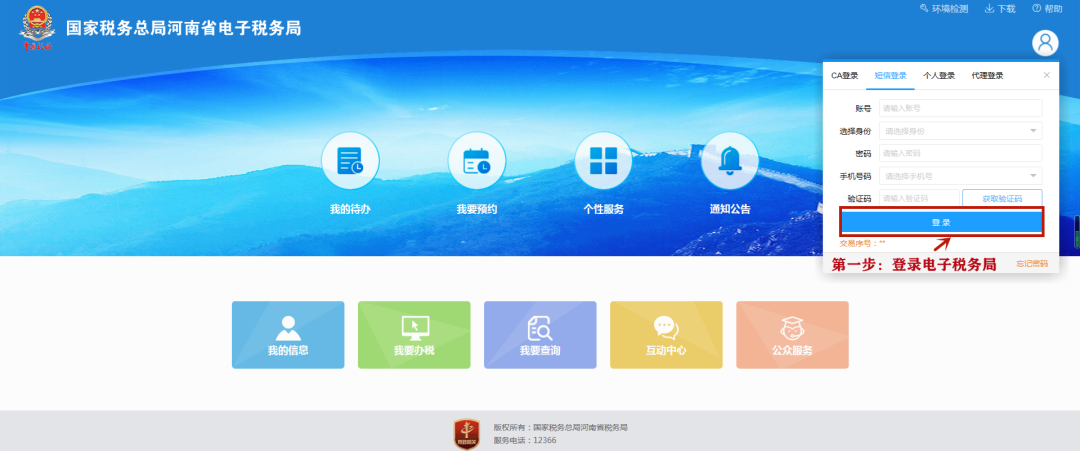Screen dimensions: 1080x451
Task: Switch to the 个人登录 tab
Action: tap(939, 76)
